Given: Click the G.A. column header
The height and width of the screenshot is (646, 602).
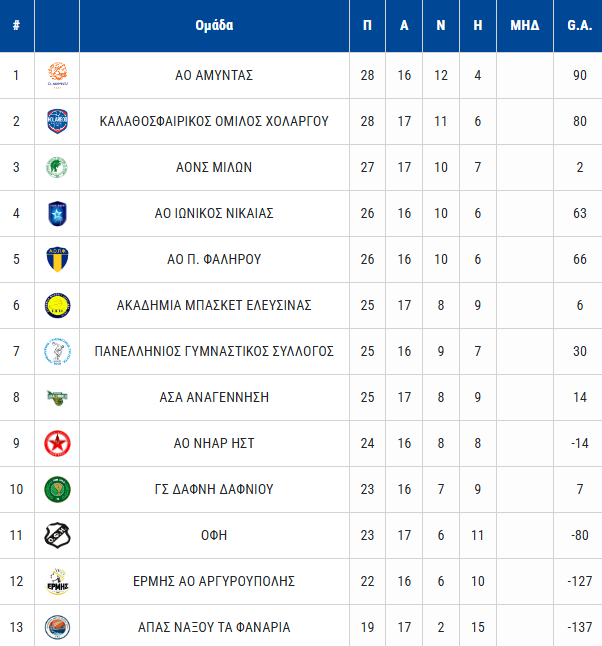Looking at the screenshot, I should (578, 25).
